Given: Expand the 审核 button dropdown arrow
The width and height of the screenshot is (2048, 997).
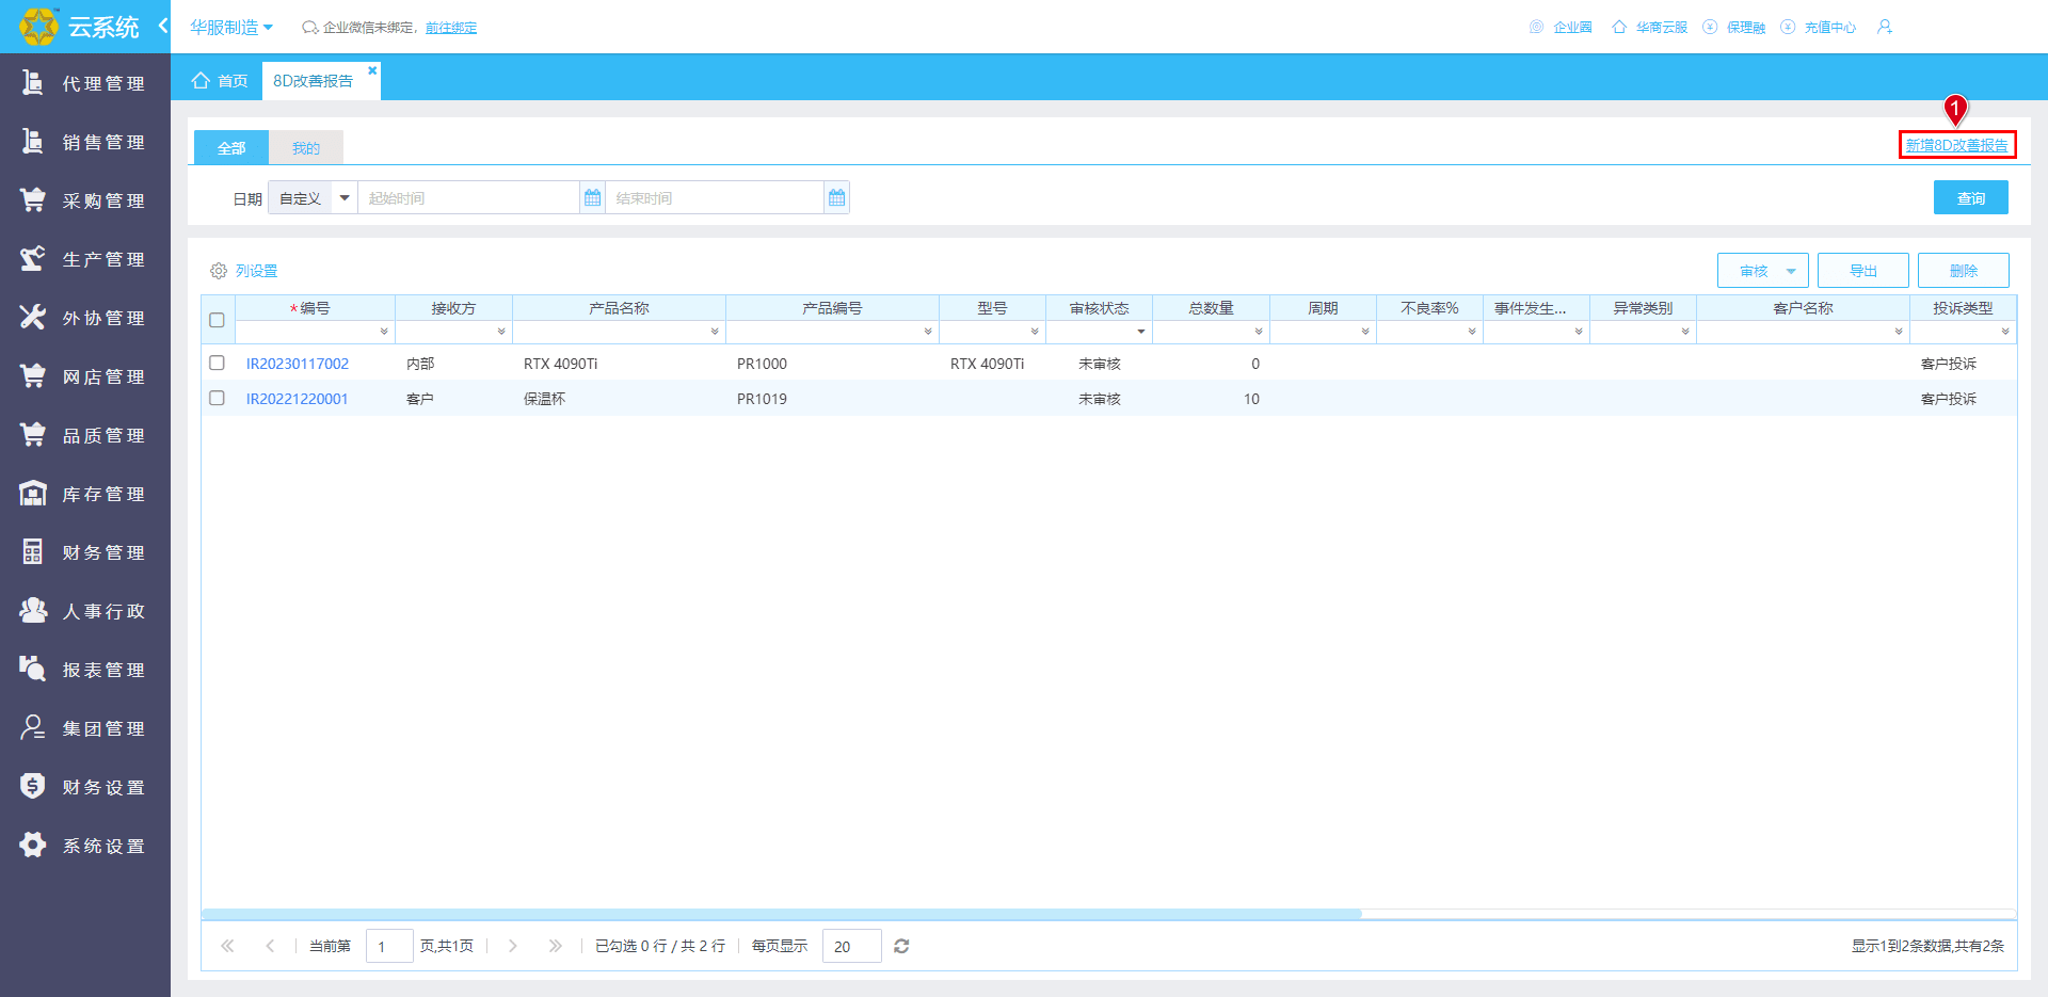Looking at the screenshot, I should 1791,271.
